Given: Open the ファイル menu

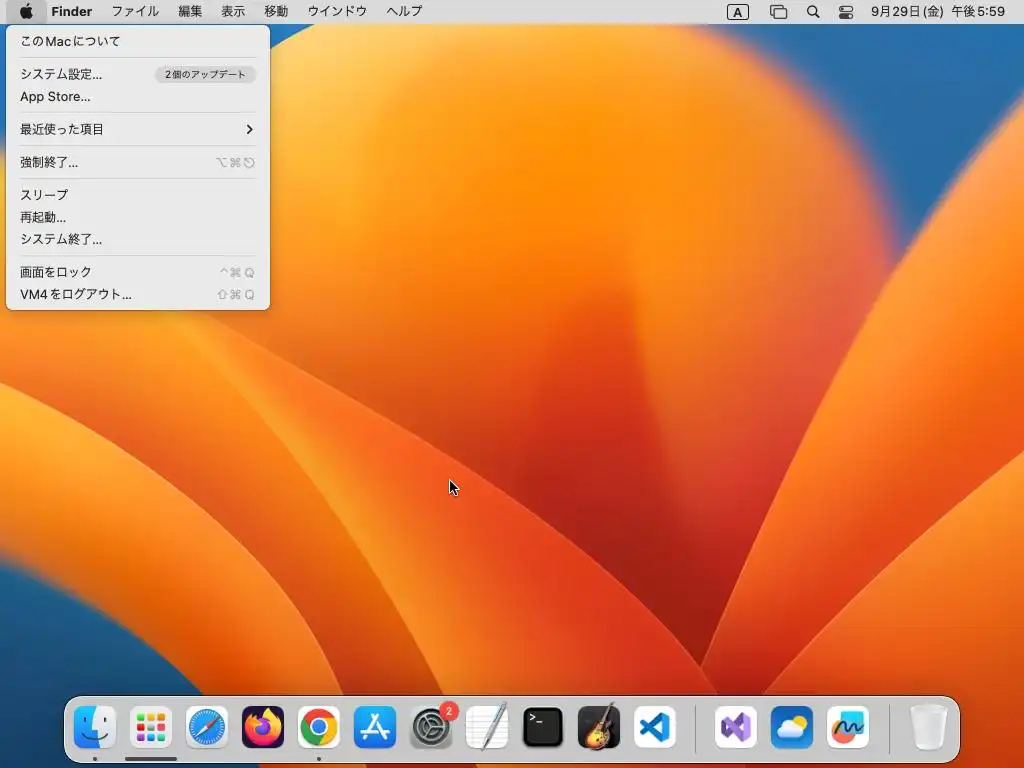Looking at the screenshot, I should pos(135,11).
